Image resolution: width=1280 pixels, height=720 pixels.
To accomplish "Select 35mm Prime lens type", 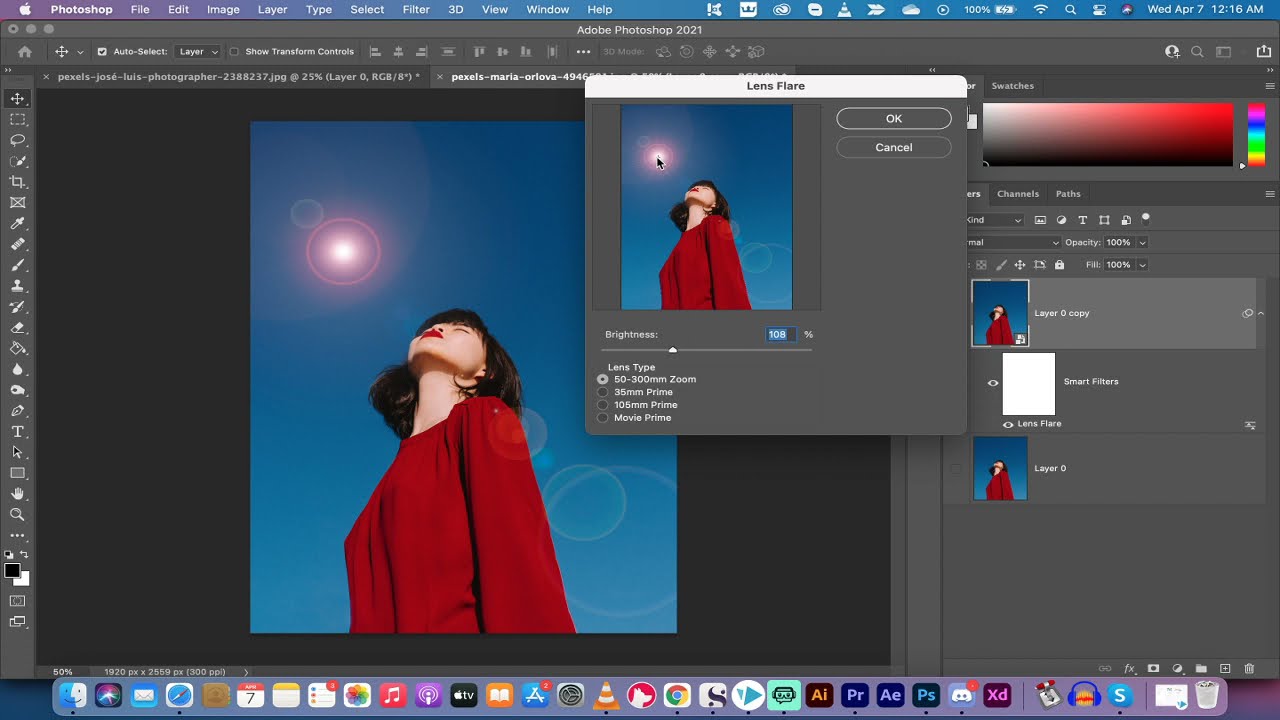I will (x=603, y=393).
